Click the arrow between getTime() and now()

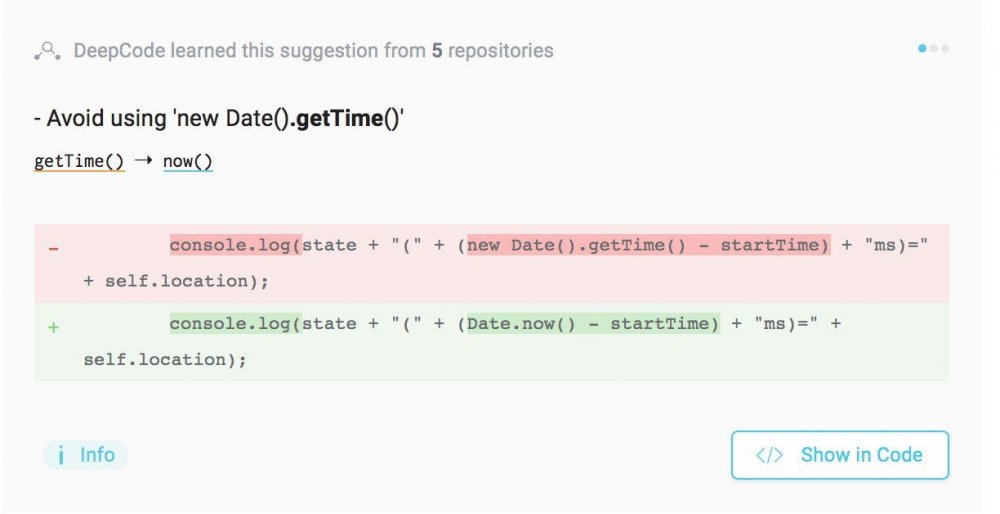click(x=143, y=161)
